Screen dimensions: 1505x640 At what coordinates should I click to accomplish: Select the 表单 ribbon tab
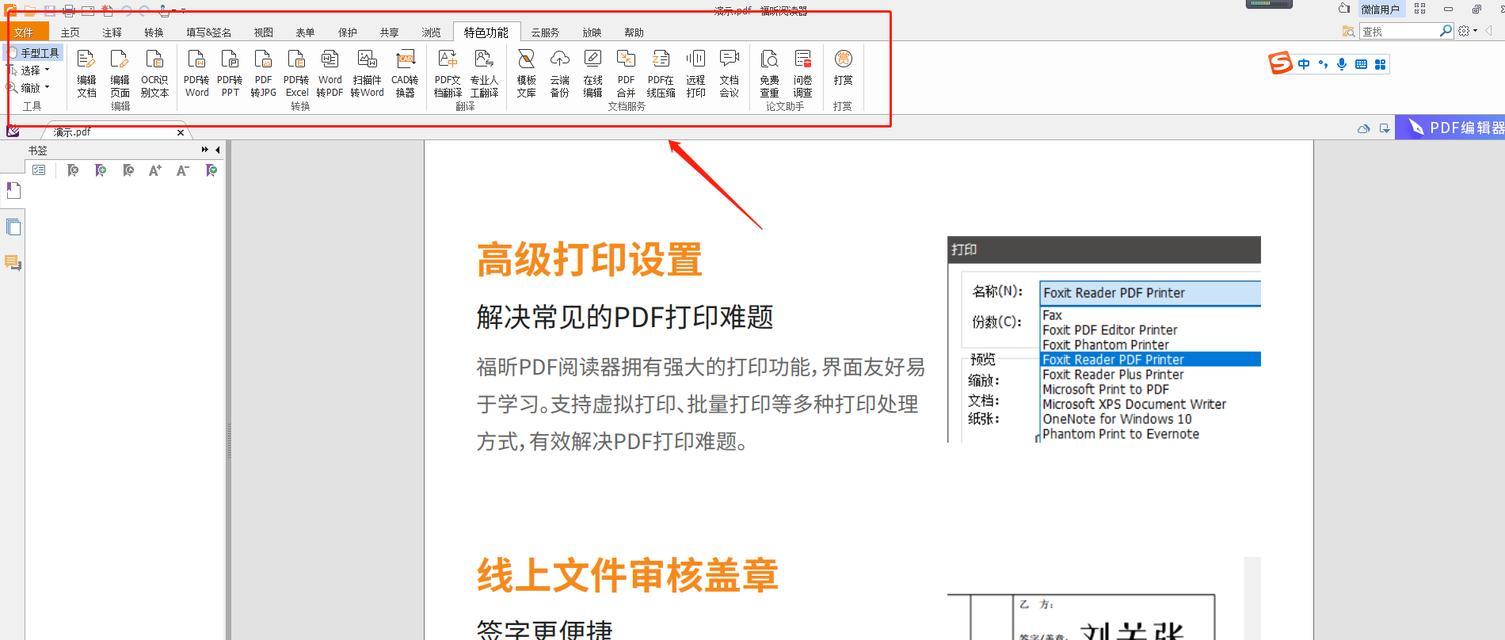[x=305, y=32]
